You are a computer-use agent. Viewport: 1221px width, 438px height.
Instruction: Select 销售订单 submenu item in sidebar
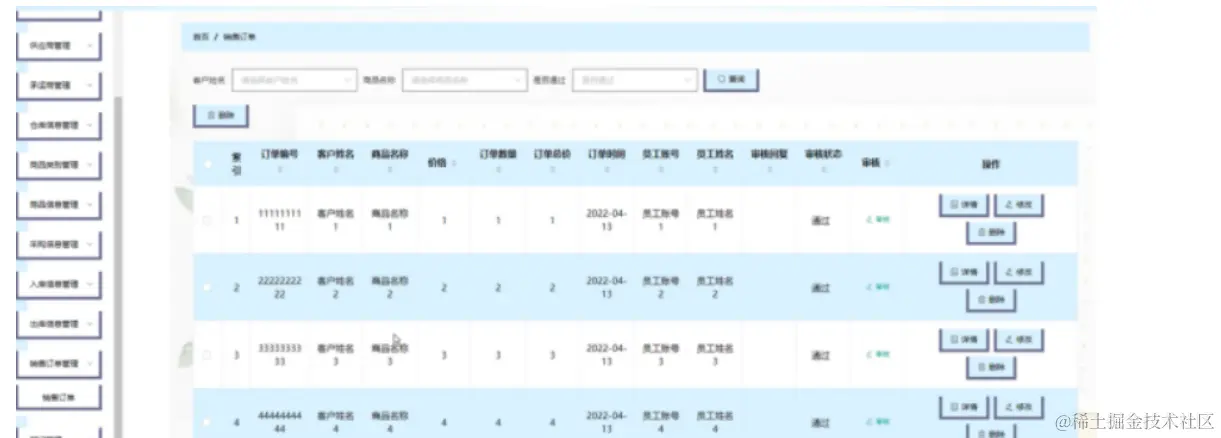click(60, 397)
